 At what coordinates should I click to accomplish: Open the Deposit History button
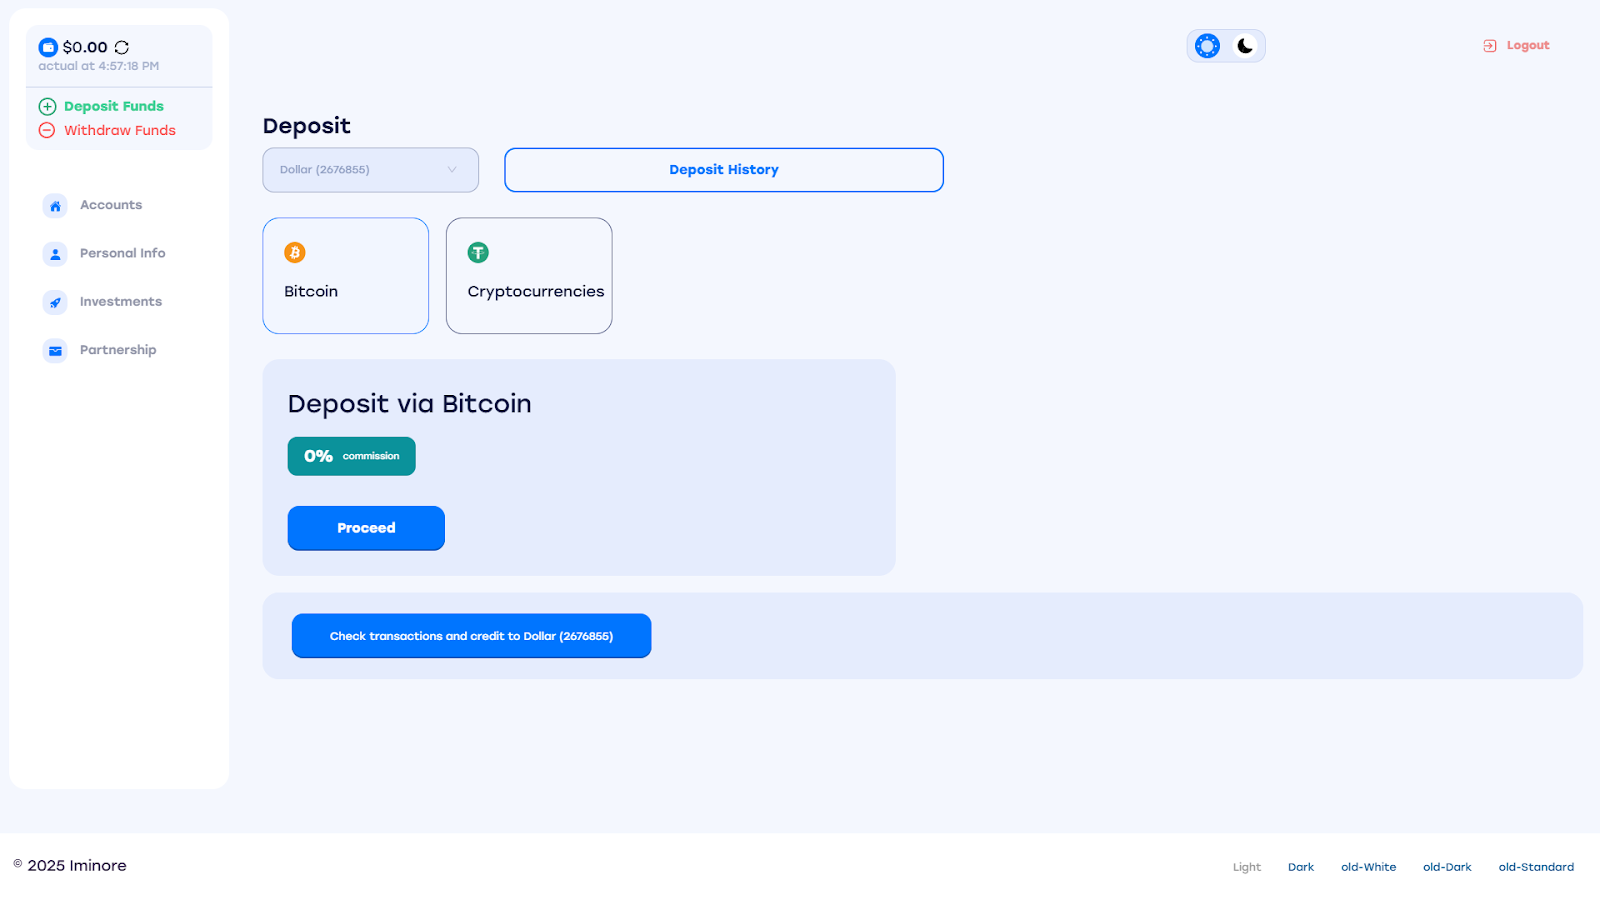723,170
